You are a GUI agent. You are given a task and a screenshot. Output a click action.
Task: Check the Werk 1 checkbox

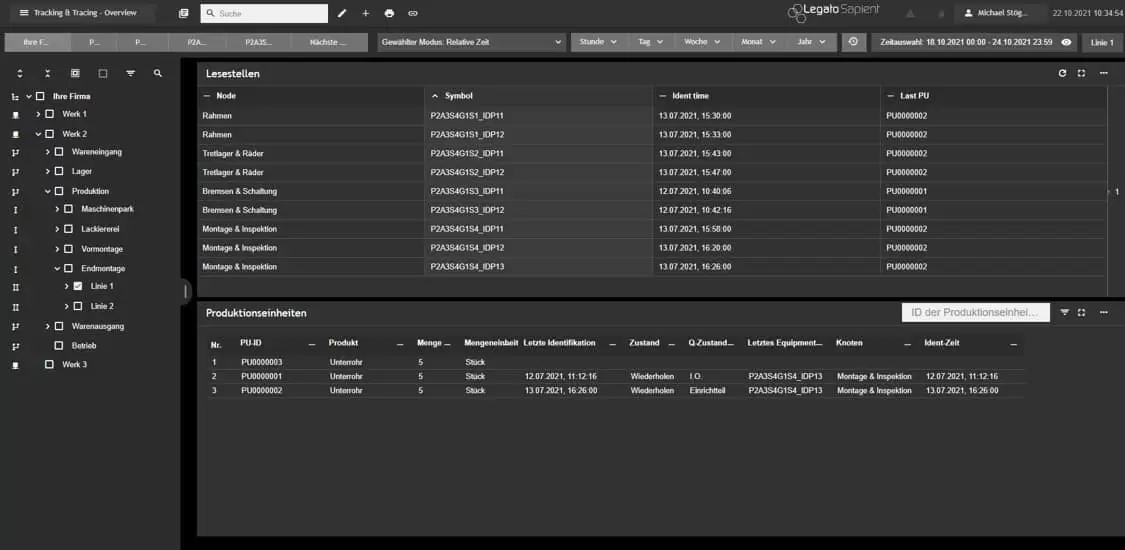[x=50, y=114]
